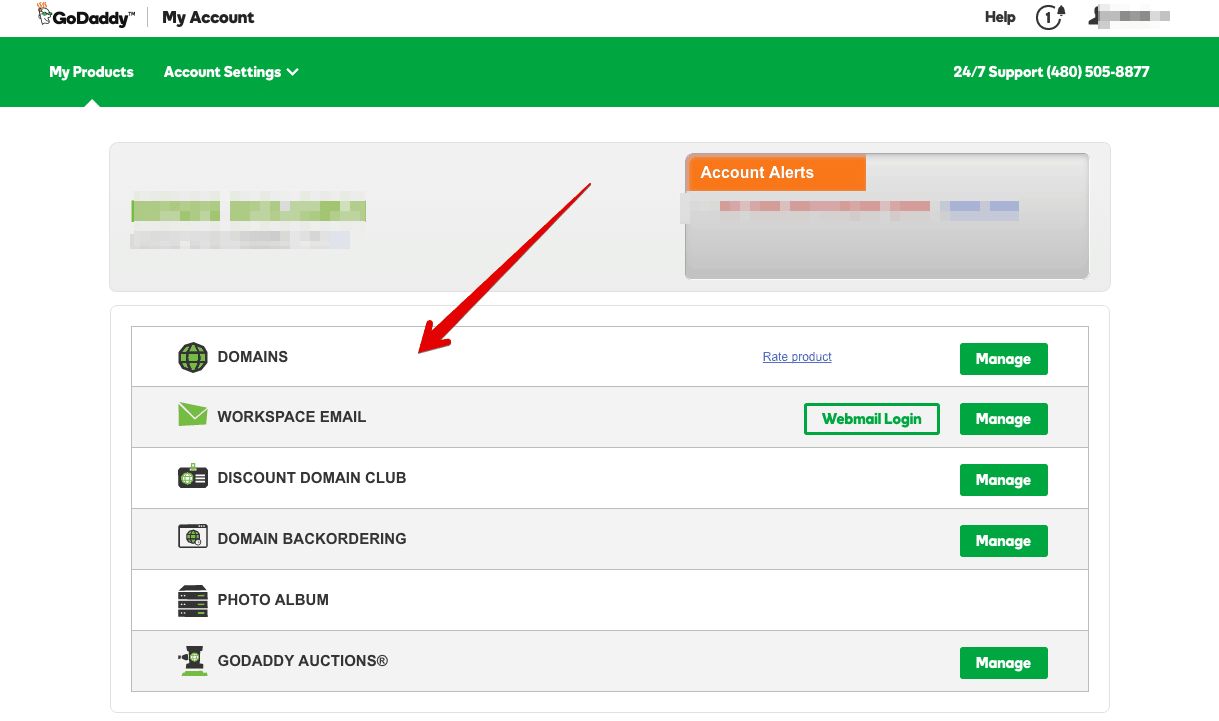Click the Discount Domain Club icon
The width and height of the screenshot is (1219, 721).
(x=193, y=477)
